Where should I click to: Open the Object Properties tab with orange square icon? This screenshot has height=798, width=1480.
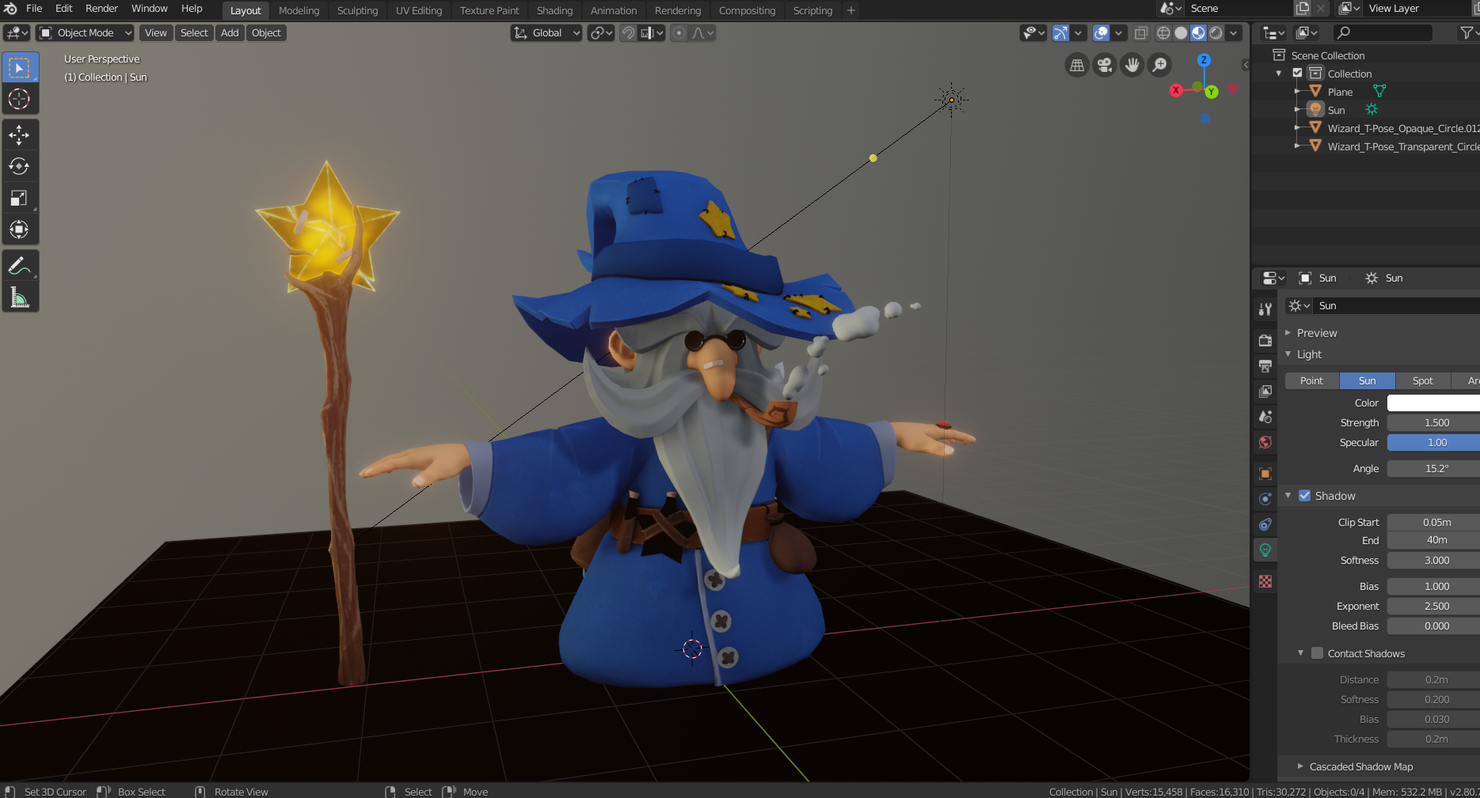[1264, 472]
